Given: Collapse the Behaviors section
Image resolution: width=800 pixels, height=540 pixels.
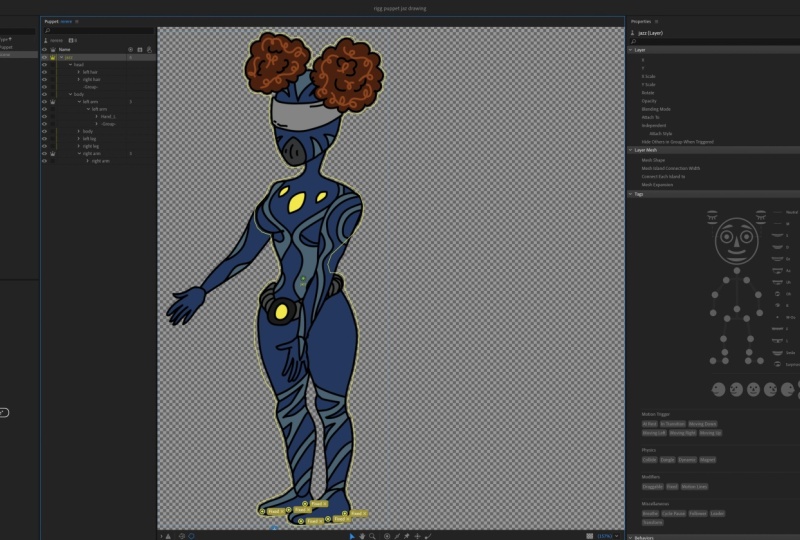Looking at the screenshot, I should pos(631,537).
